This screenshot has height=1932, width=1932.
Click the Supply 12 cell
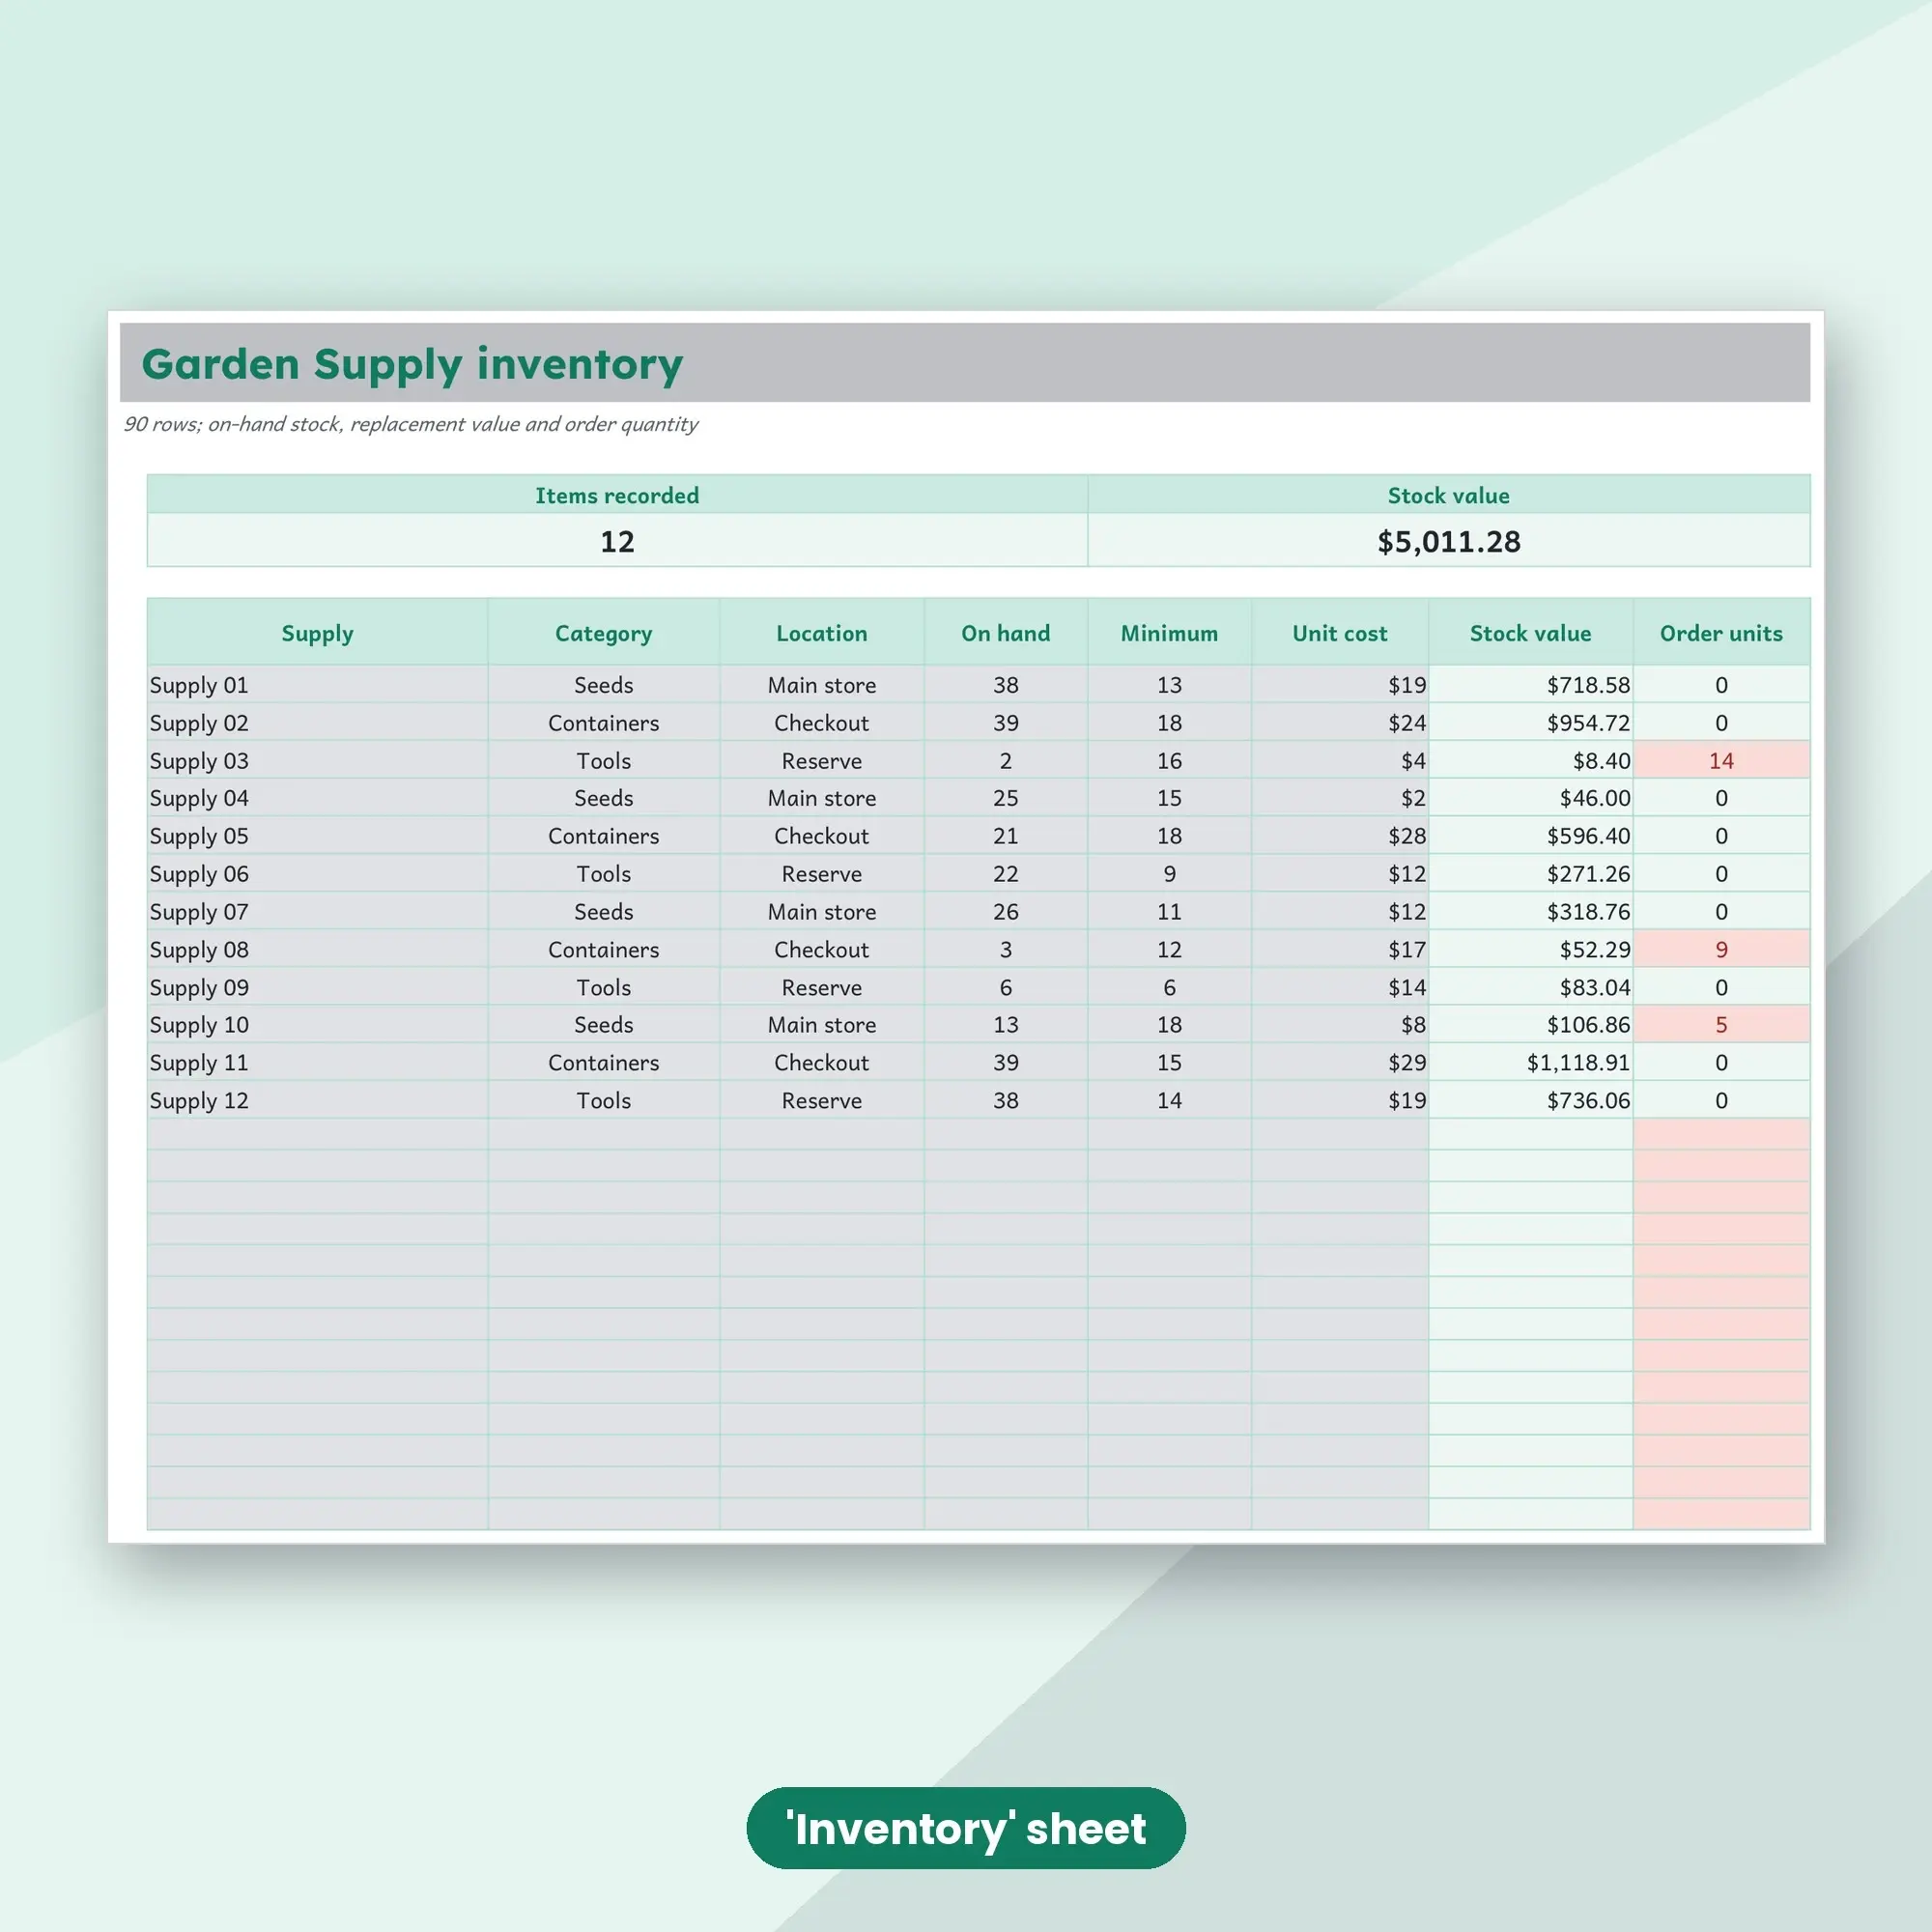(317, 1100)
